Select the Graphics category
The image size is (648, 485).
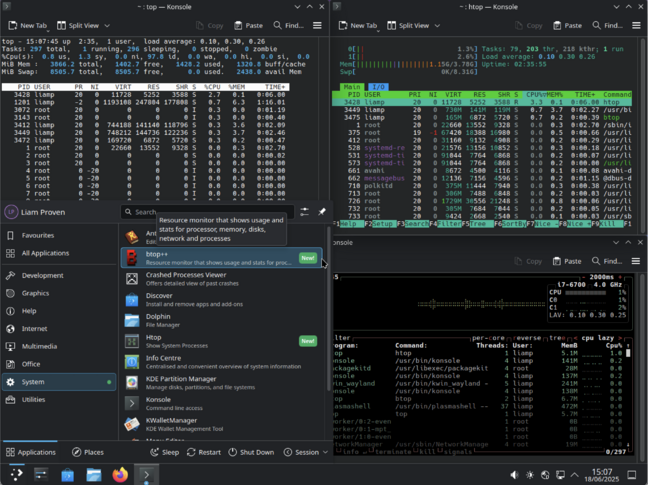59,293
